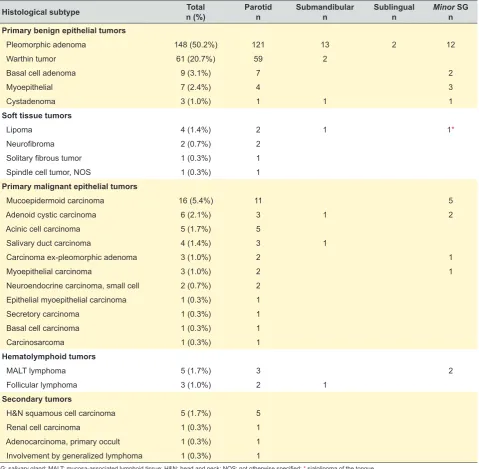
Task: Click Warthin tumor parotid value '59'
Action: (x=258, y=59)
